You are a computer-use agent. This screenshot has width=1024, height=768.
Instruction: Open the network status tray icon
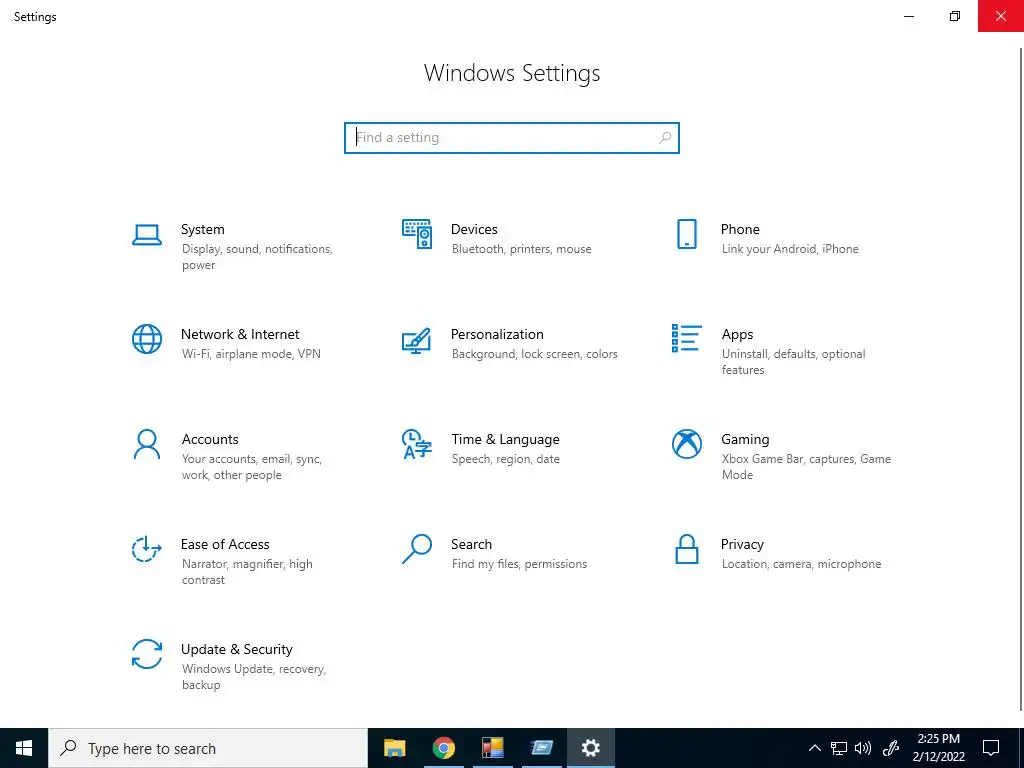point(839,748)
